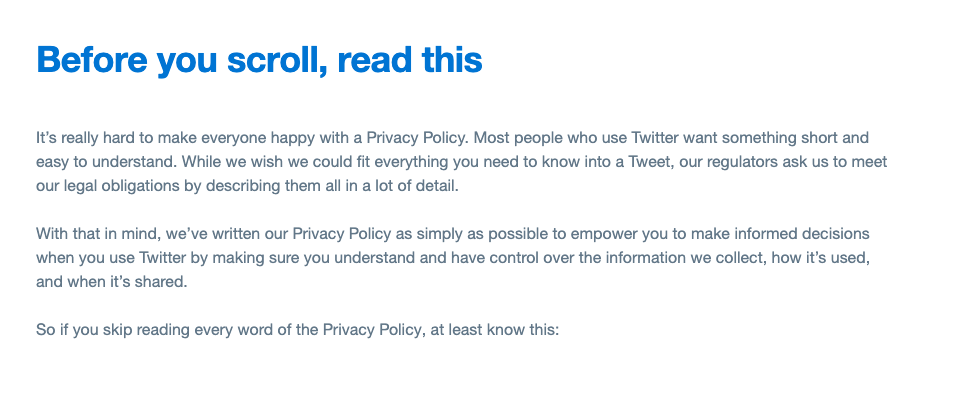Click the "Before you scroll, read this" heading
The image size is (957, 409).
pos(259,60)
